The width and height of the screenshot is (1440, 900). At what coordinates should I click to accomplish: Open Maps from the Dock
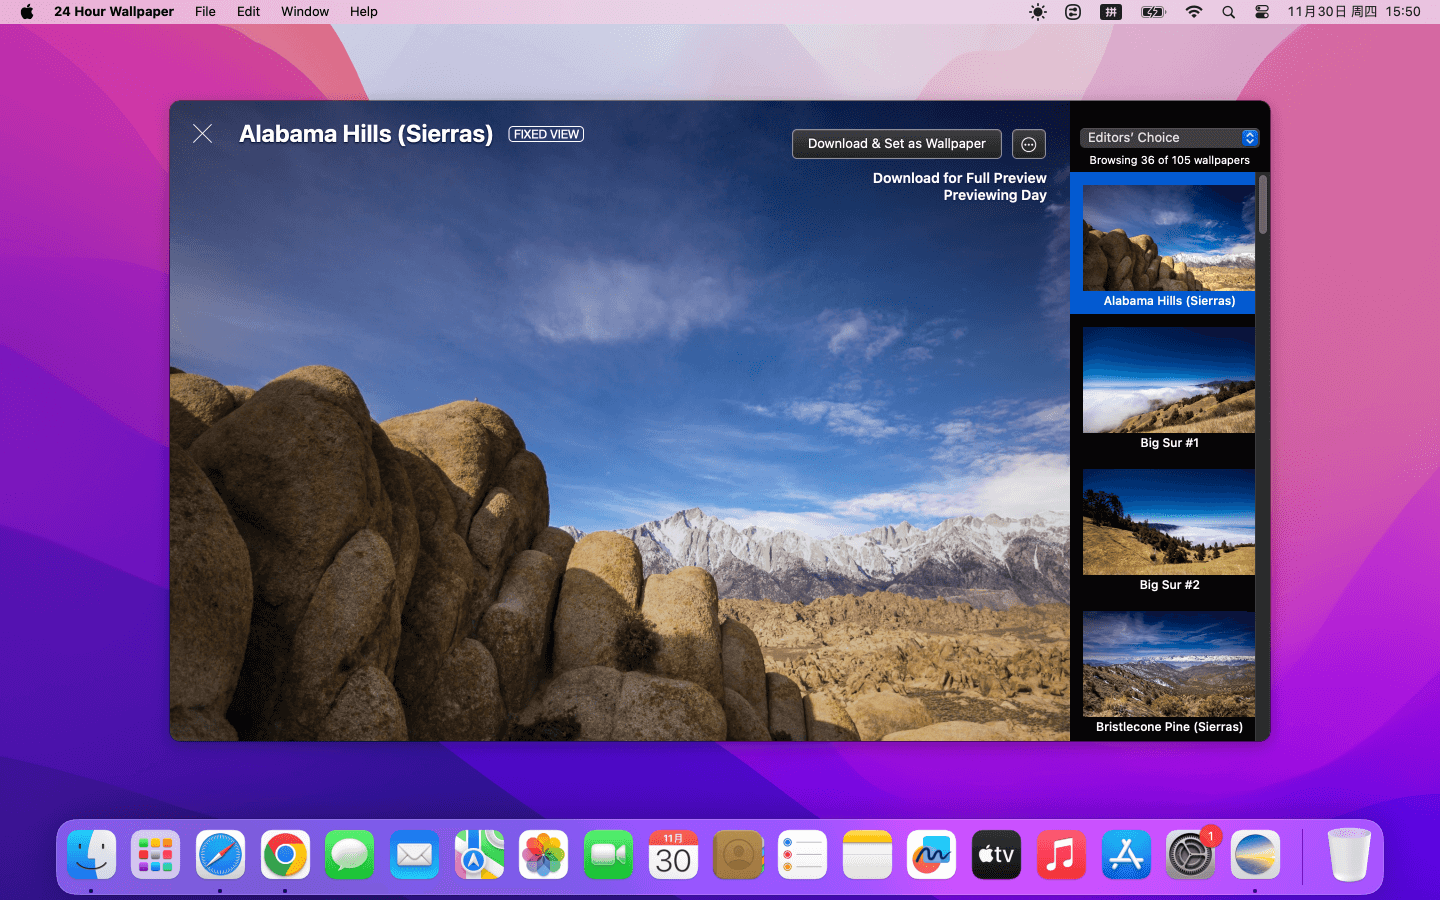479,855
